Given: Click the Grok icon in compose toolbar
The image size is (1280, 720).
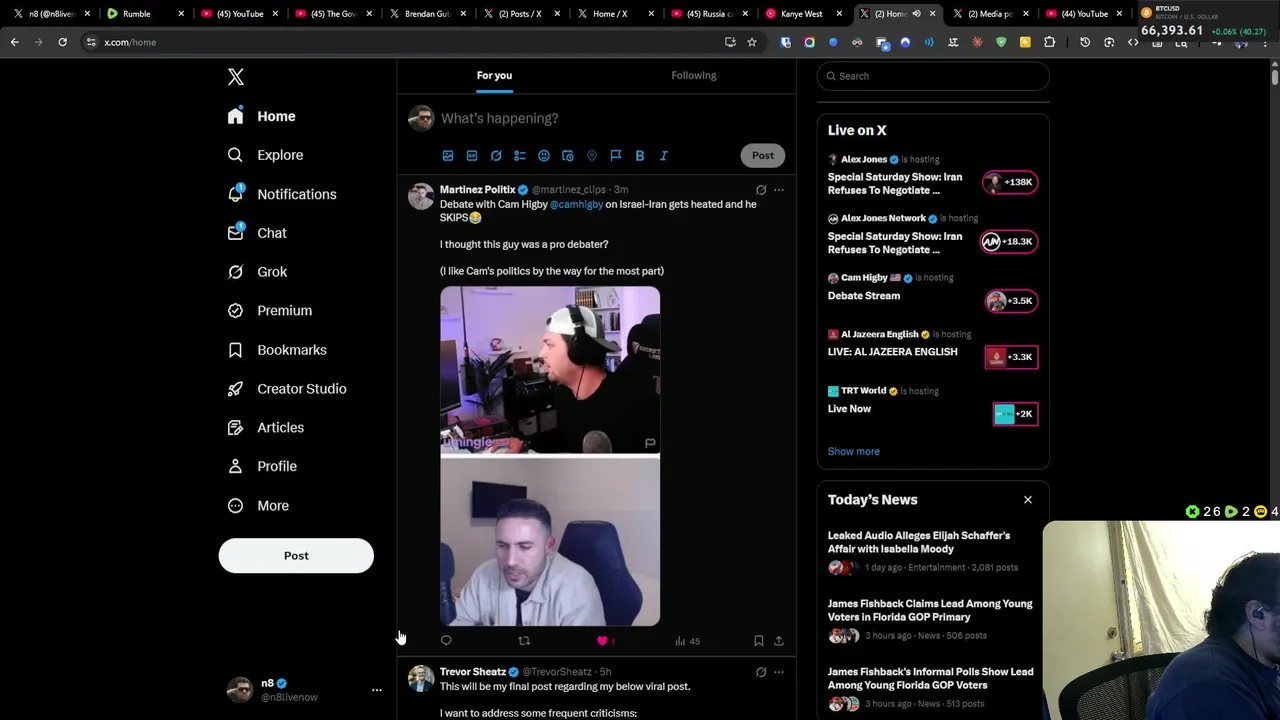Looking at the screenshot, I should coord(496,156).
